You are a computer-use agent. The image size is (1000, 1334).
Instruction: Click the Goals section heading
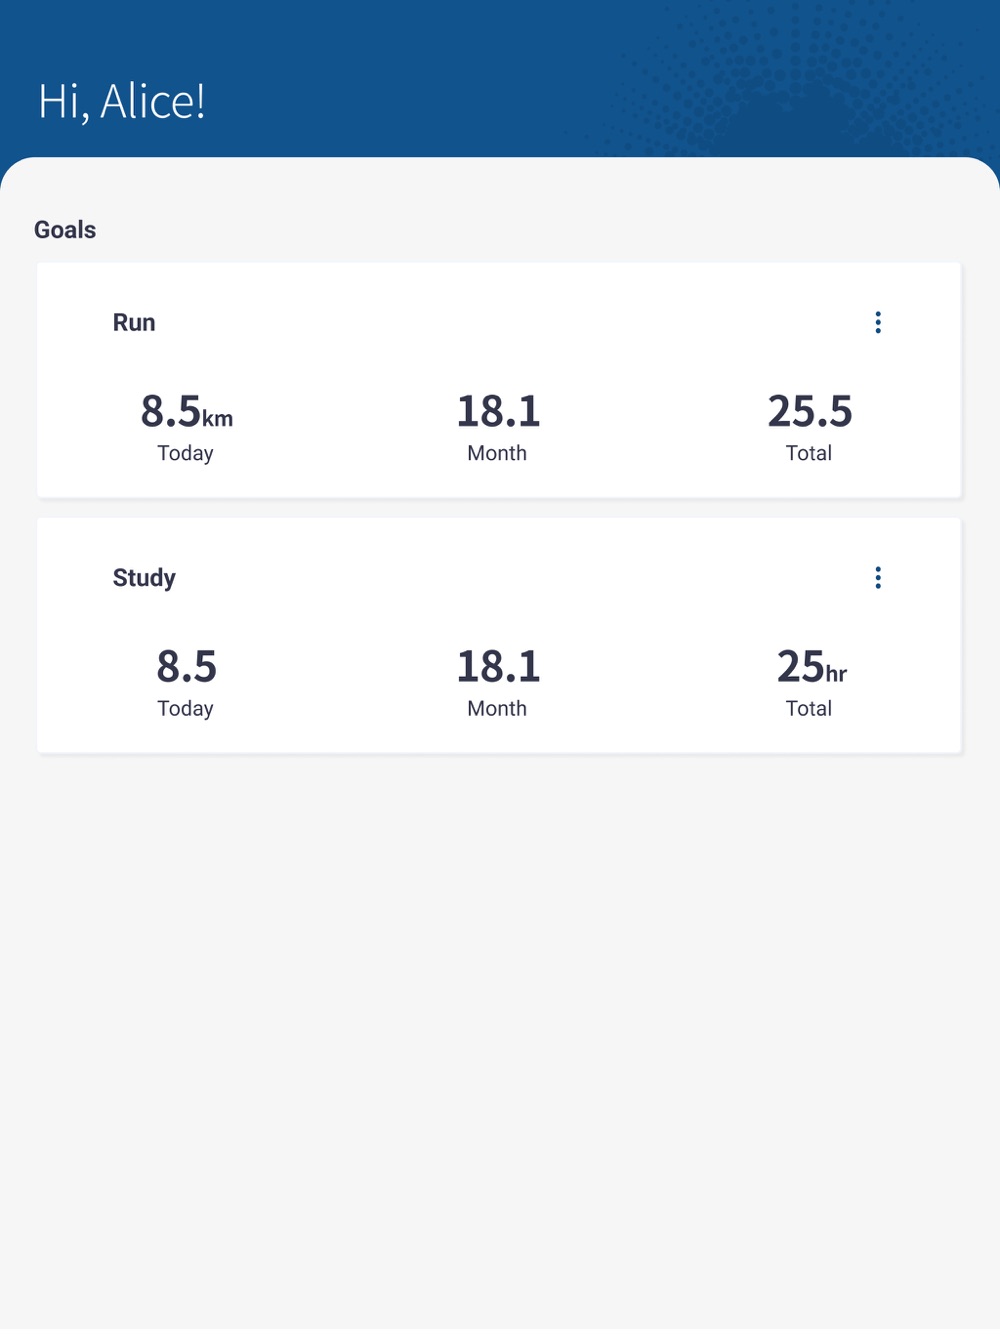click(65, 230)
